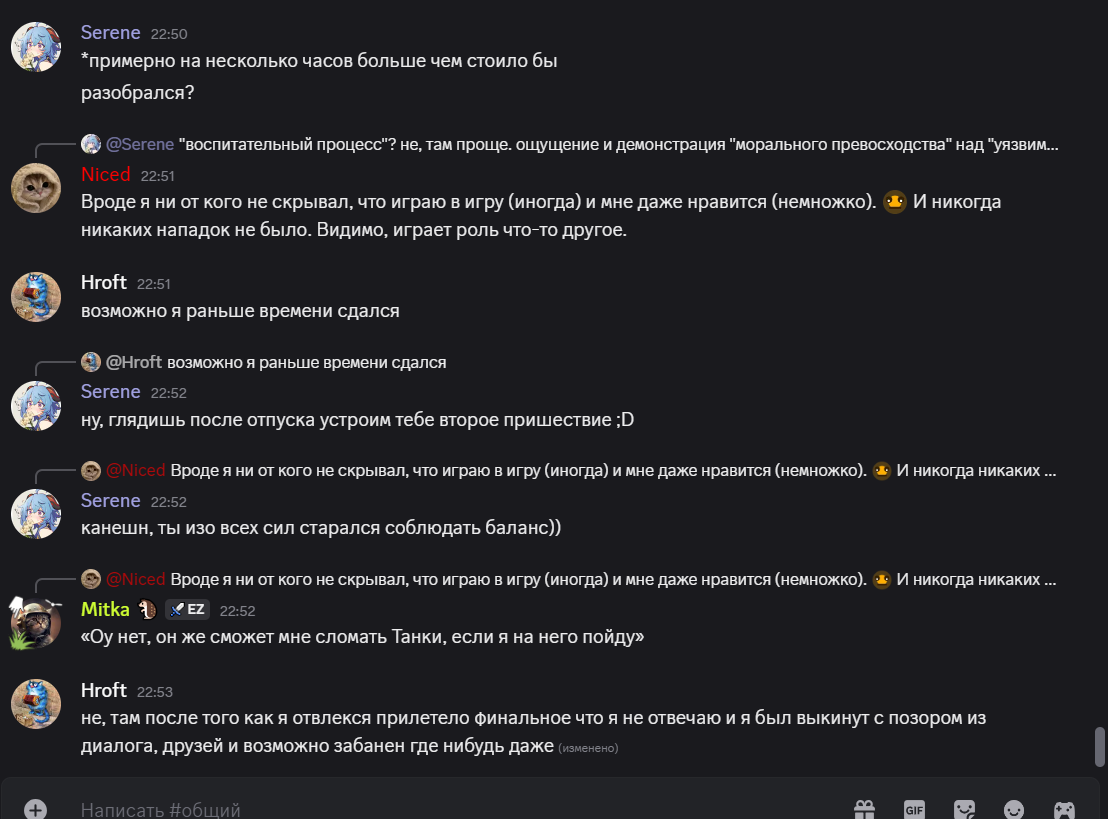Click Niced's cat avatar at 22:51
This screenshot has width=1108, height=819.
tap(36, 188)
